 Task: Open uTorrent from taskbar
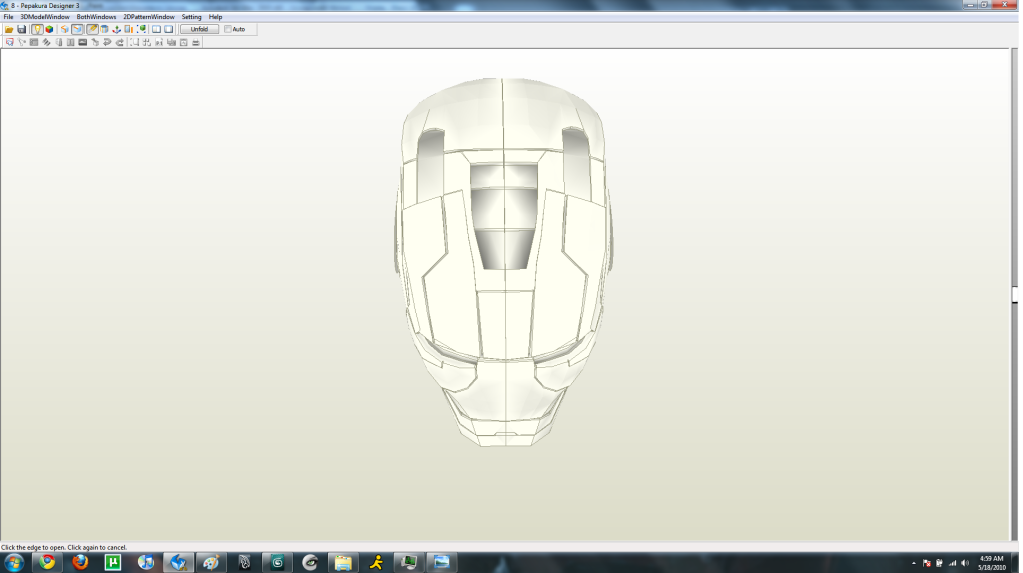pos(113,562)
